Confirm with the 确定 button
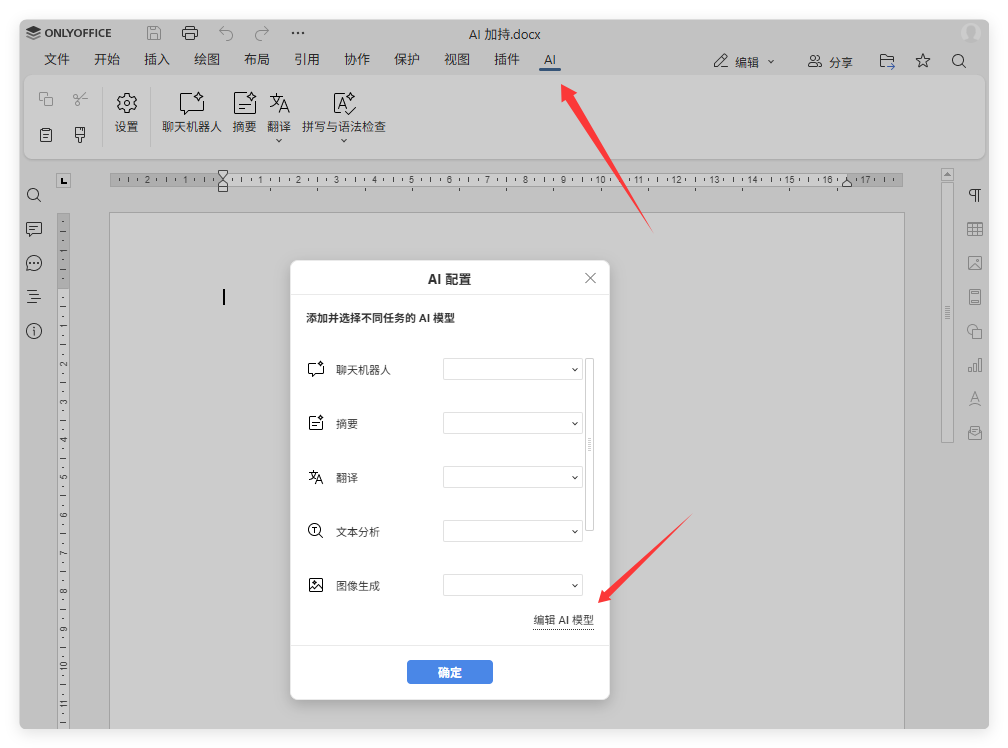 click(450, 672)
